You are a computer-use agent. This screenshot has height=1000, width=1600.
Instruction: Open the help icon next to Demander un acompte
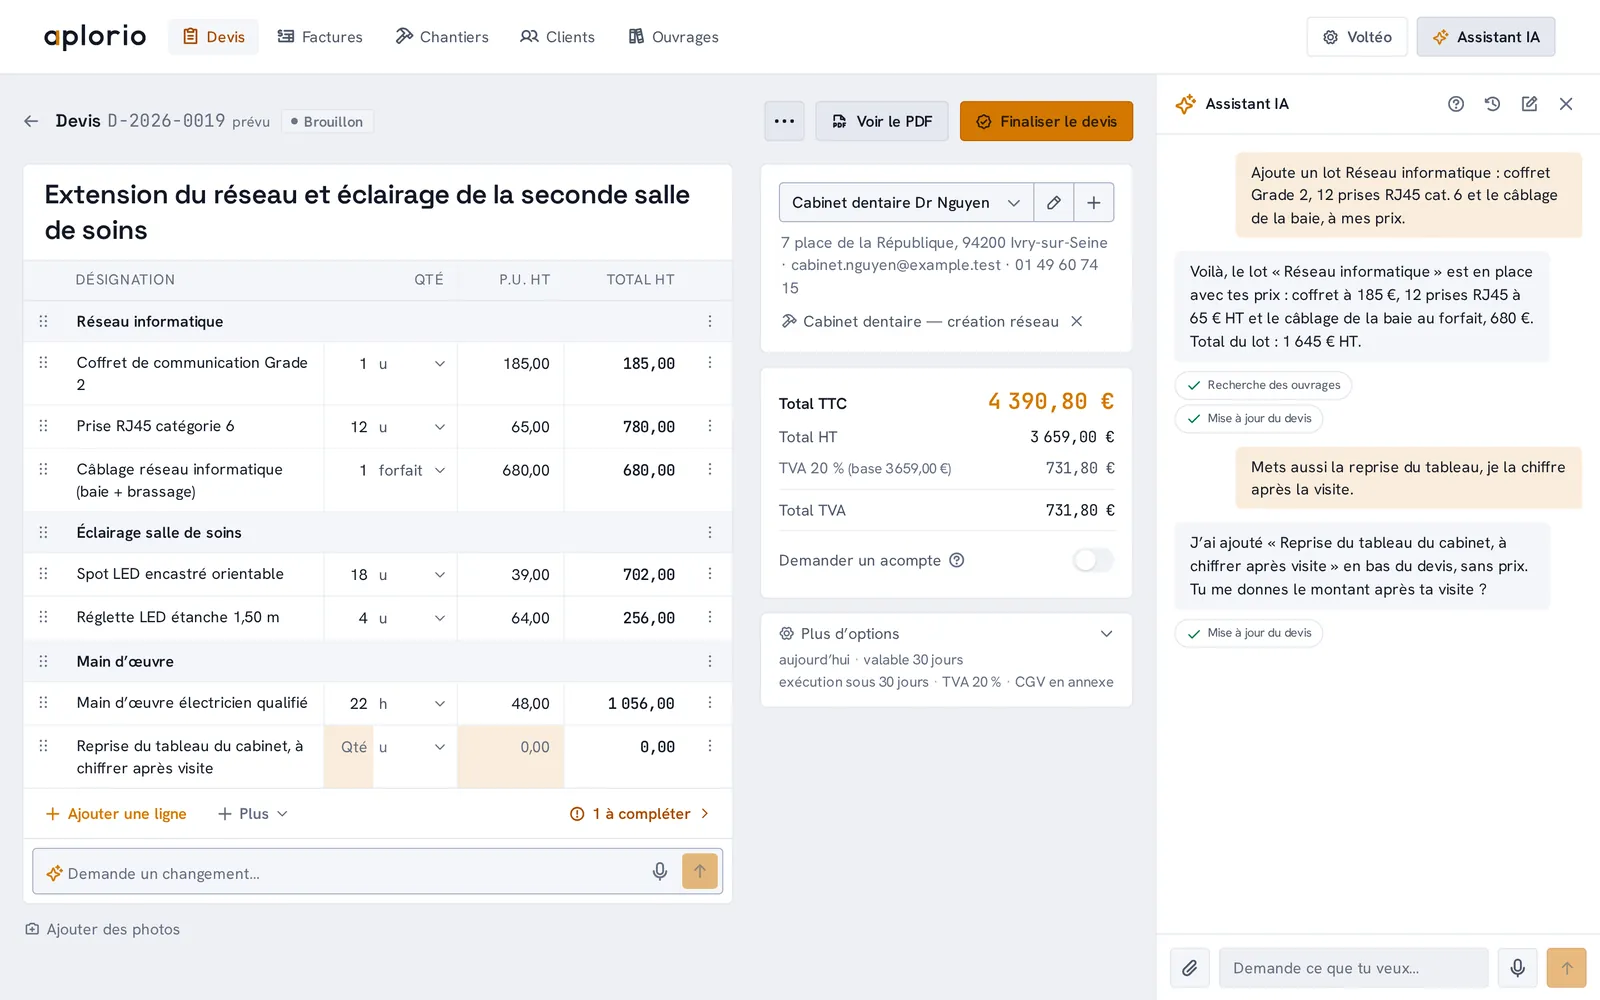(957, 560)
